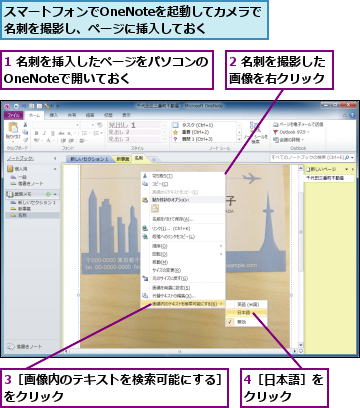Viewport: 360px width, 408px height.
Task: Open the 新しいセクション 1 section tab
Action: pos(88,159)
